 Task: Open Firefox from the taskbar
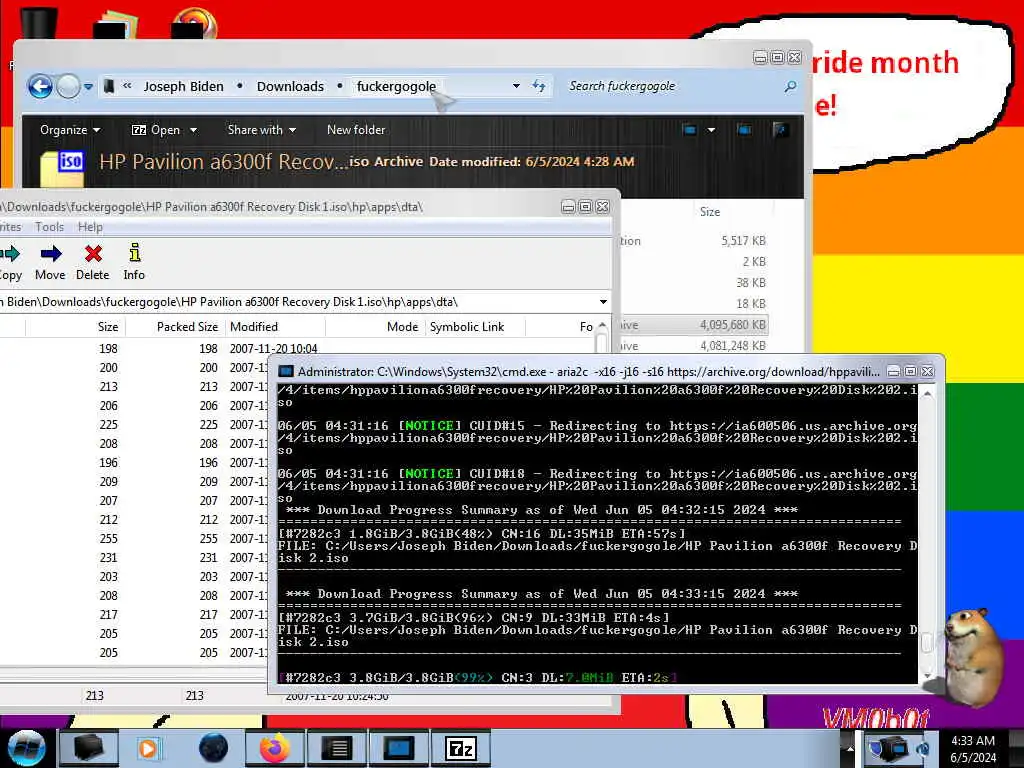click(x=274, y=748)
